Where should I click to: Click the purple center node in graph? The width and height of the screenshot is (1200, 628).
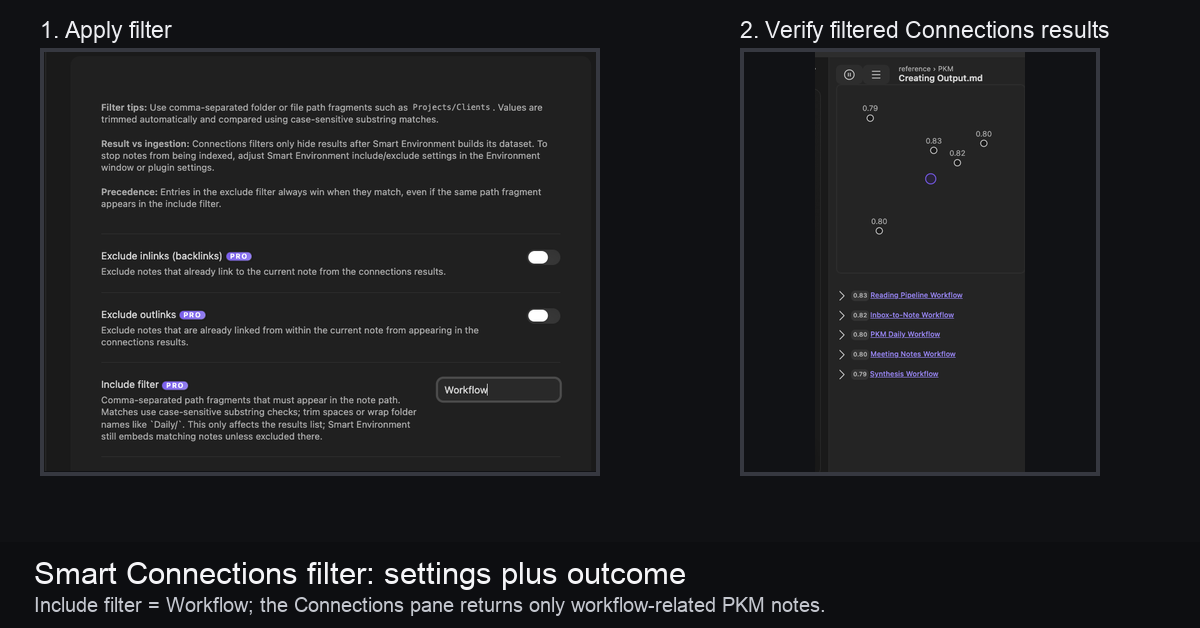pyautogui.click(x=931, y=179)
